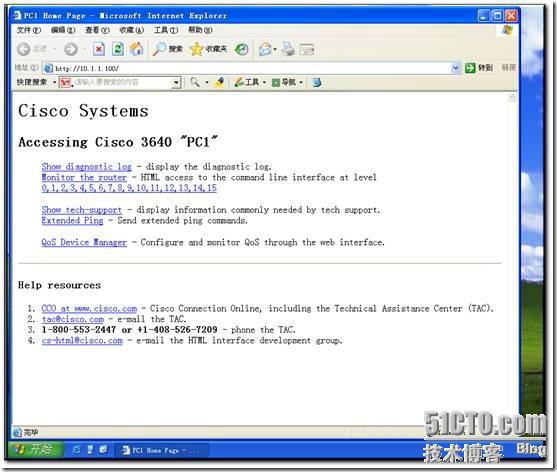This screenshot has width=557, height=472.
Task: Open the Extended Ping link
Action: [72, 220]
